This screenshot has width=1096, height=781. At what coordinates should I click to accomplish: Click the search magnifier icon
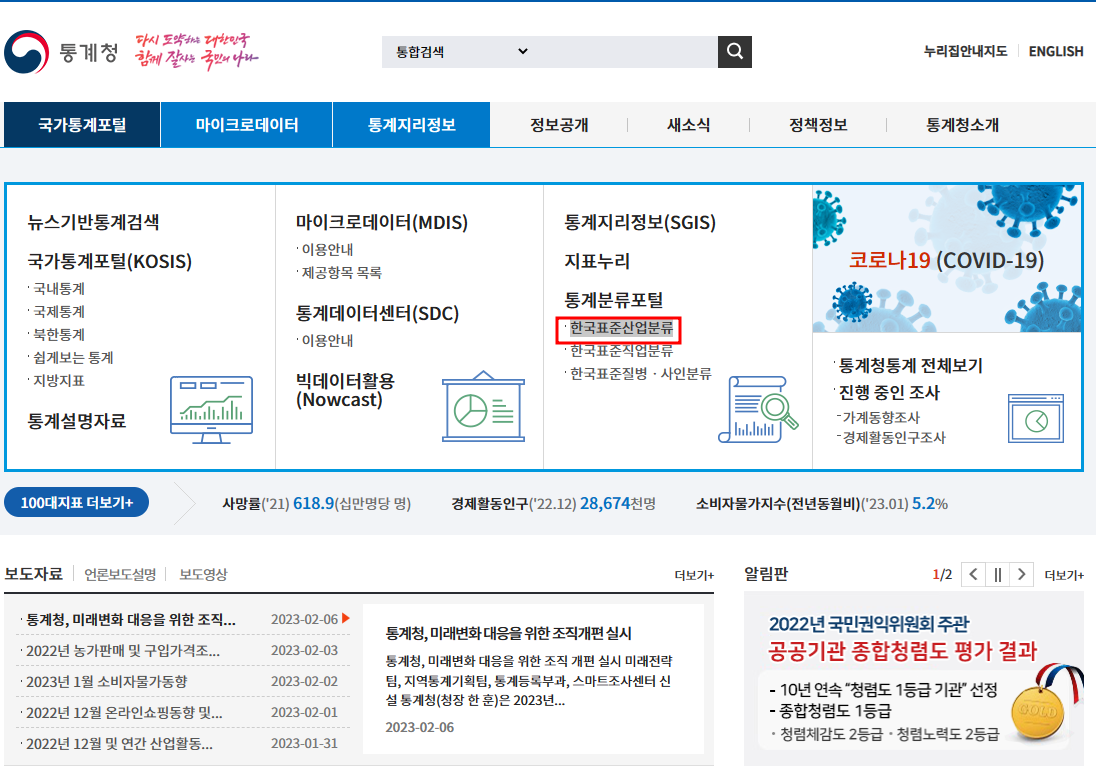tap(734, 51)
